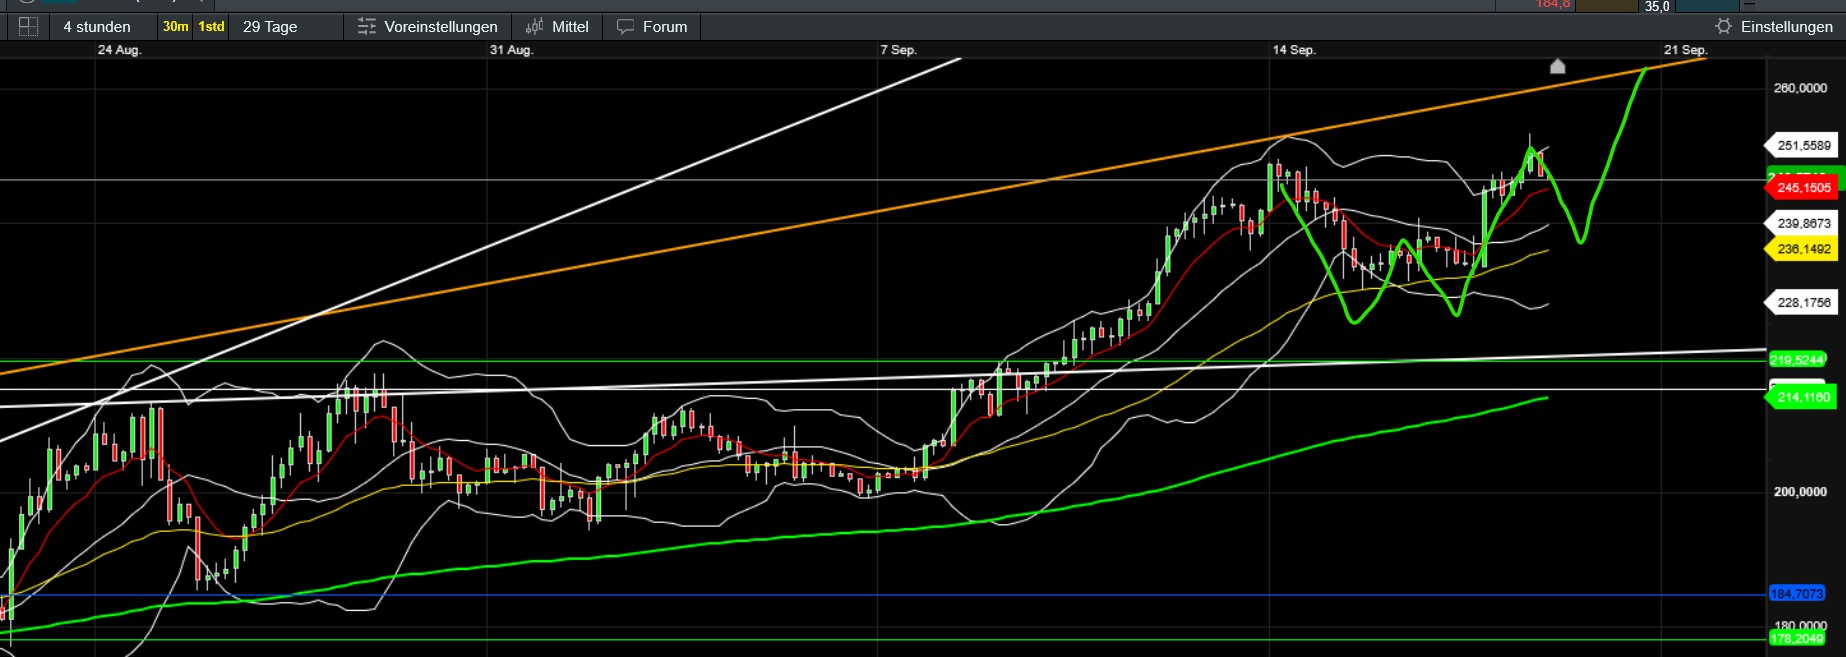The width and height of the screenshot is (1846, 657).
Task: Switch to the 1std interval
Action: pyautogui.click(x=211, y=27)
